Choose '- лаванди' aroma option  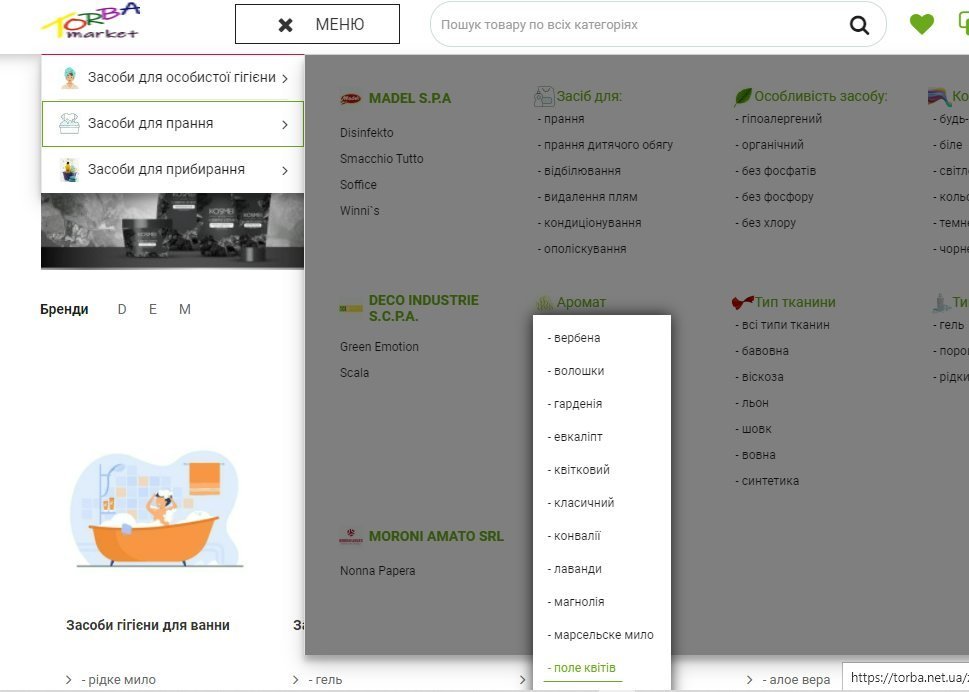pyautogui.click(x=574, y=569)
